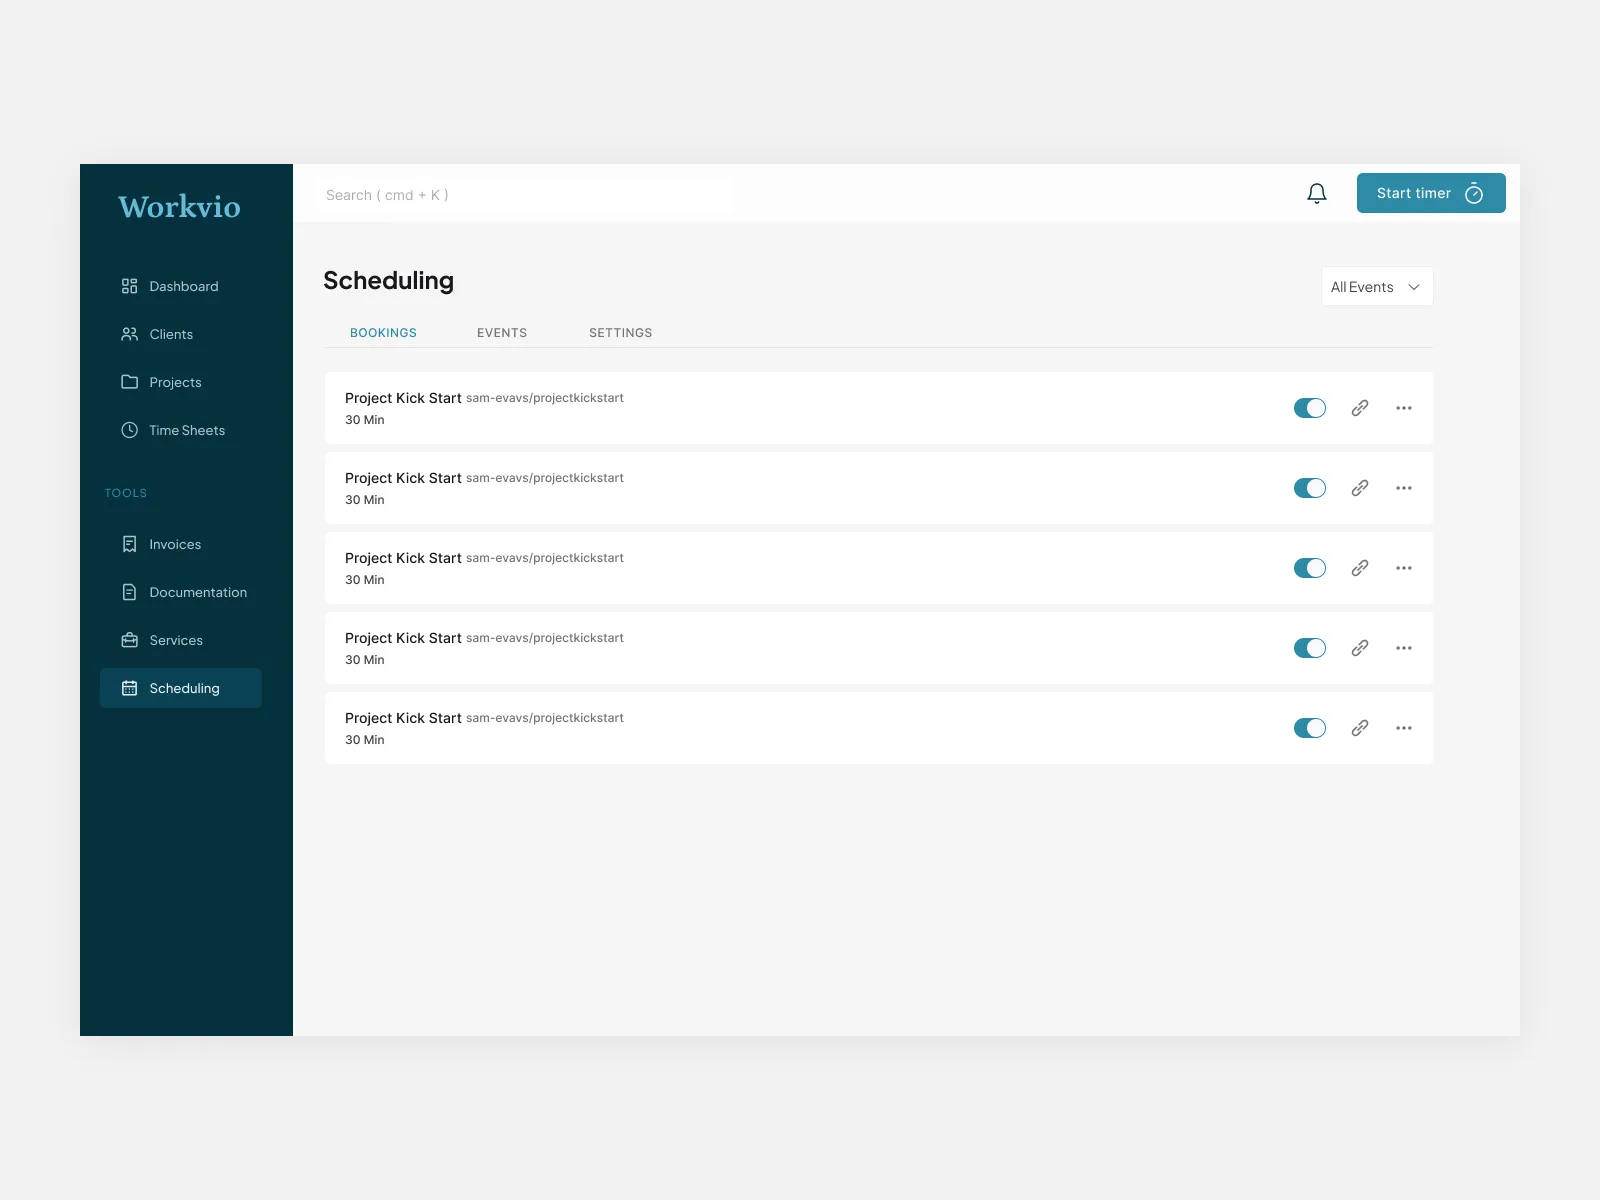Click the 'TOOLS' sidebar section label

pyautogui.click(x=126, y=493)
